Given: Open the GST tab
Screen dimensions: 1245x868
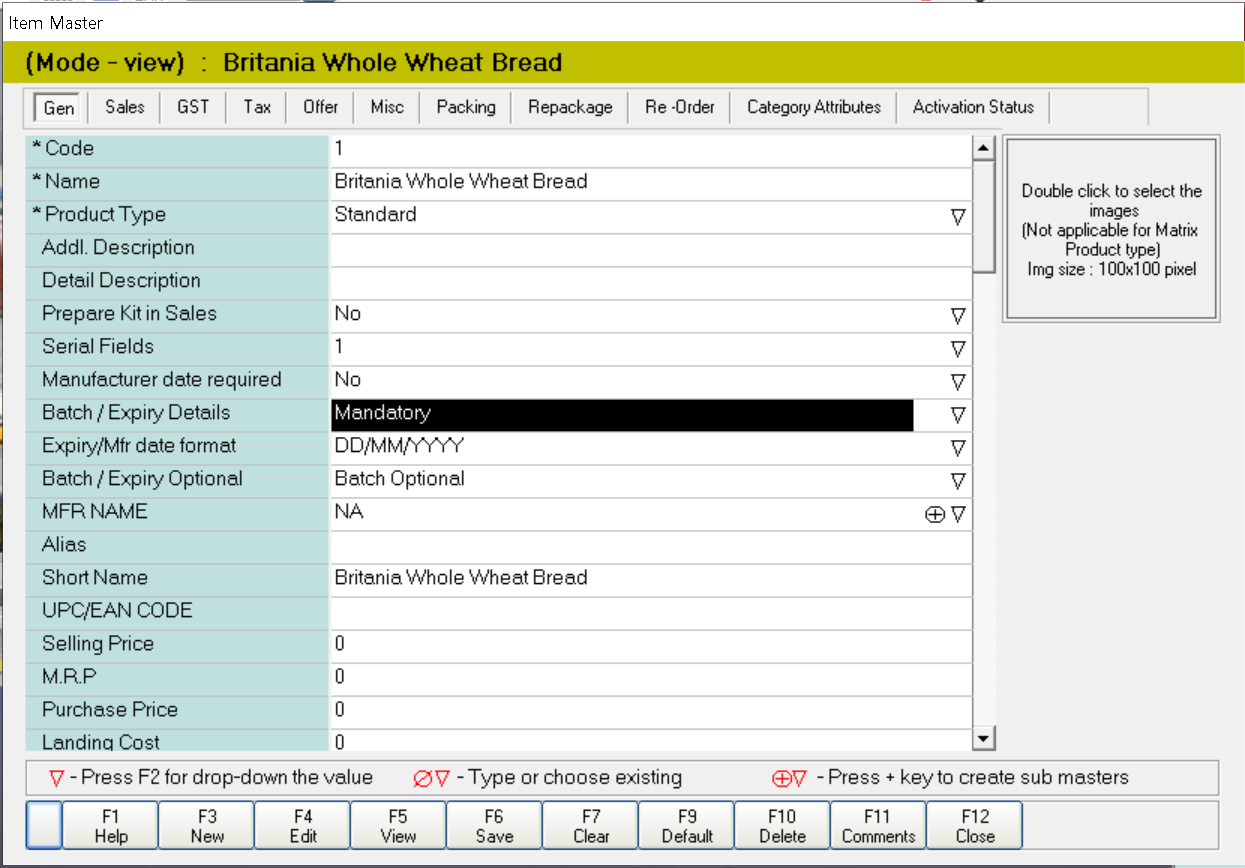Looking at the screenshot, I should 193,107.
